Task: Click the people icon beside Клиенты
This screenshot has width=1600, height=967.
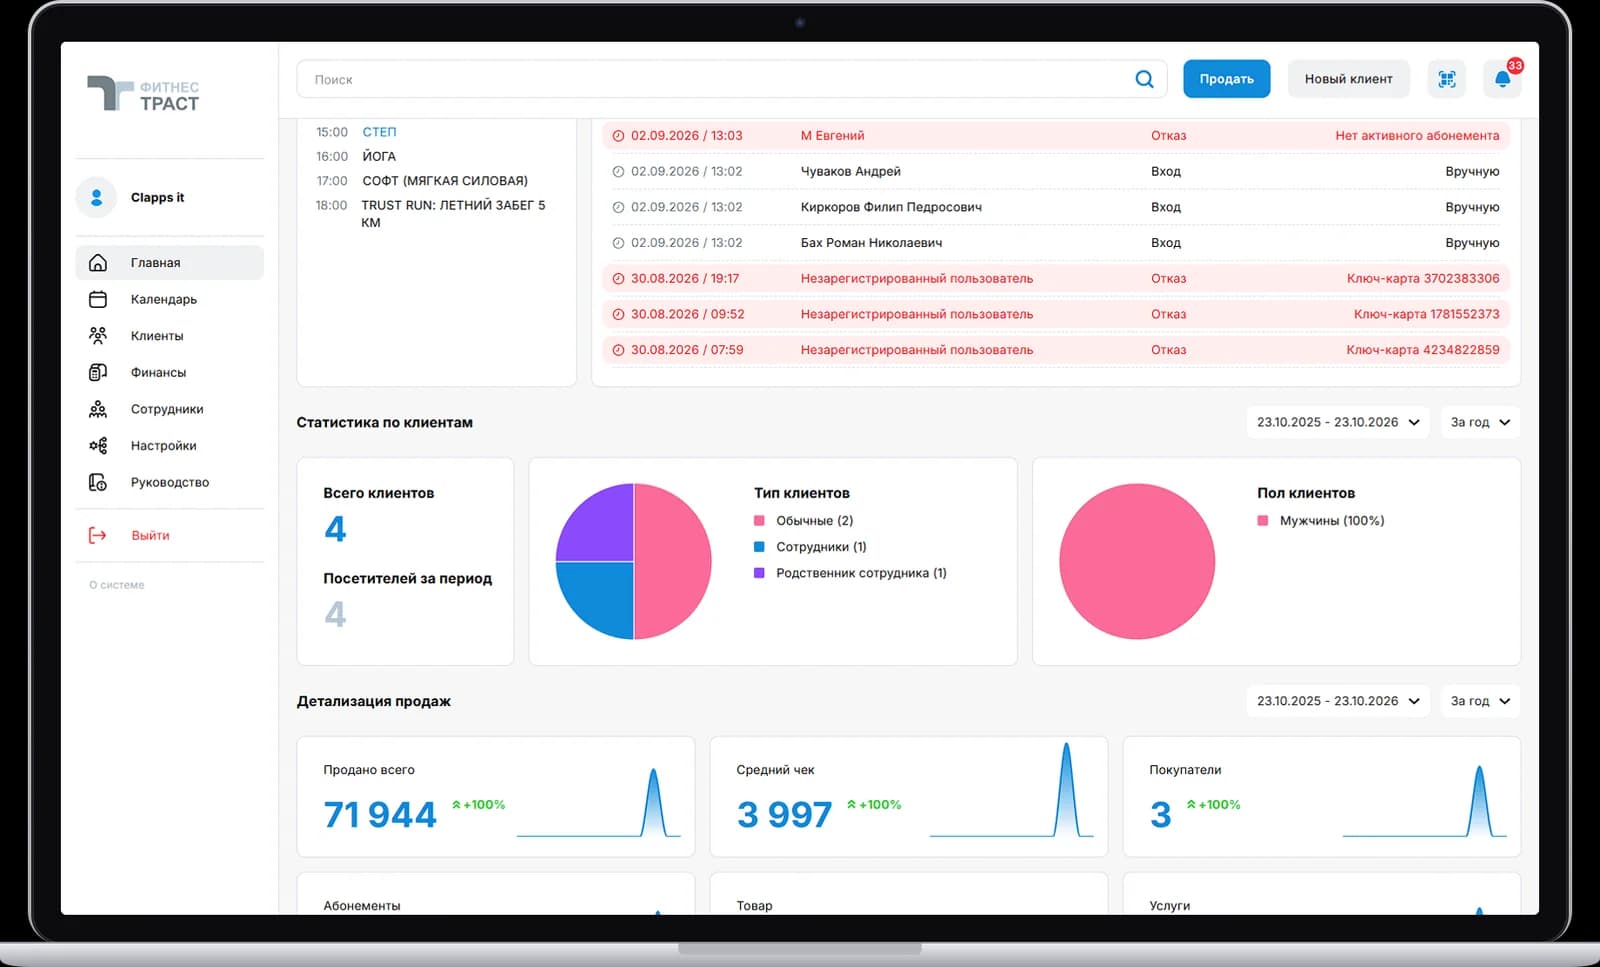Action: tap(98, 336)
